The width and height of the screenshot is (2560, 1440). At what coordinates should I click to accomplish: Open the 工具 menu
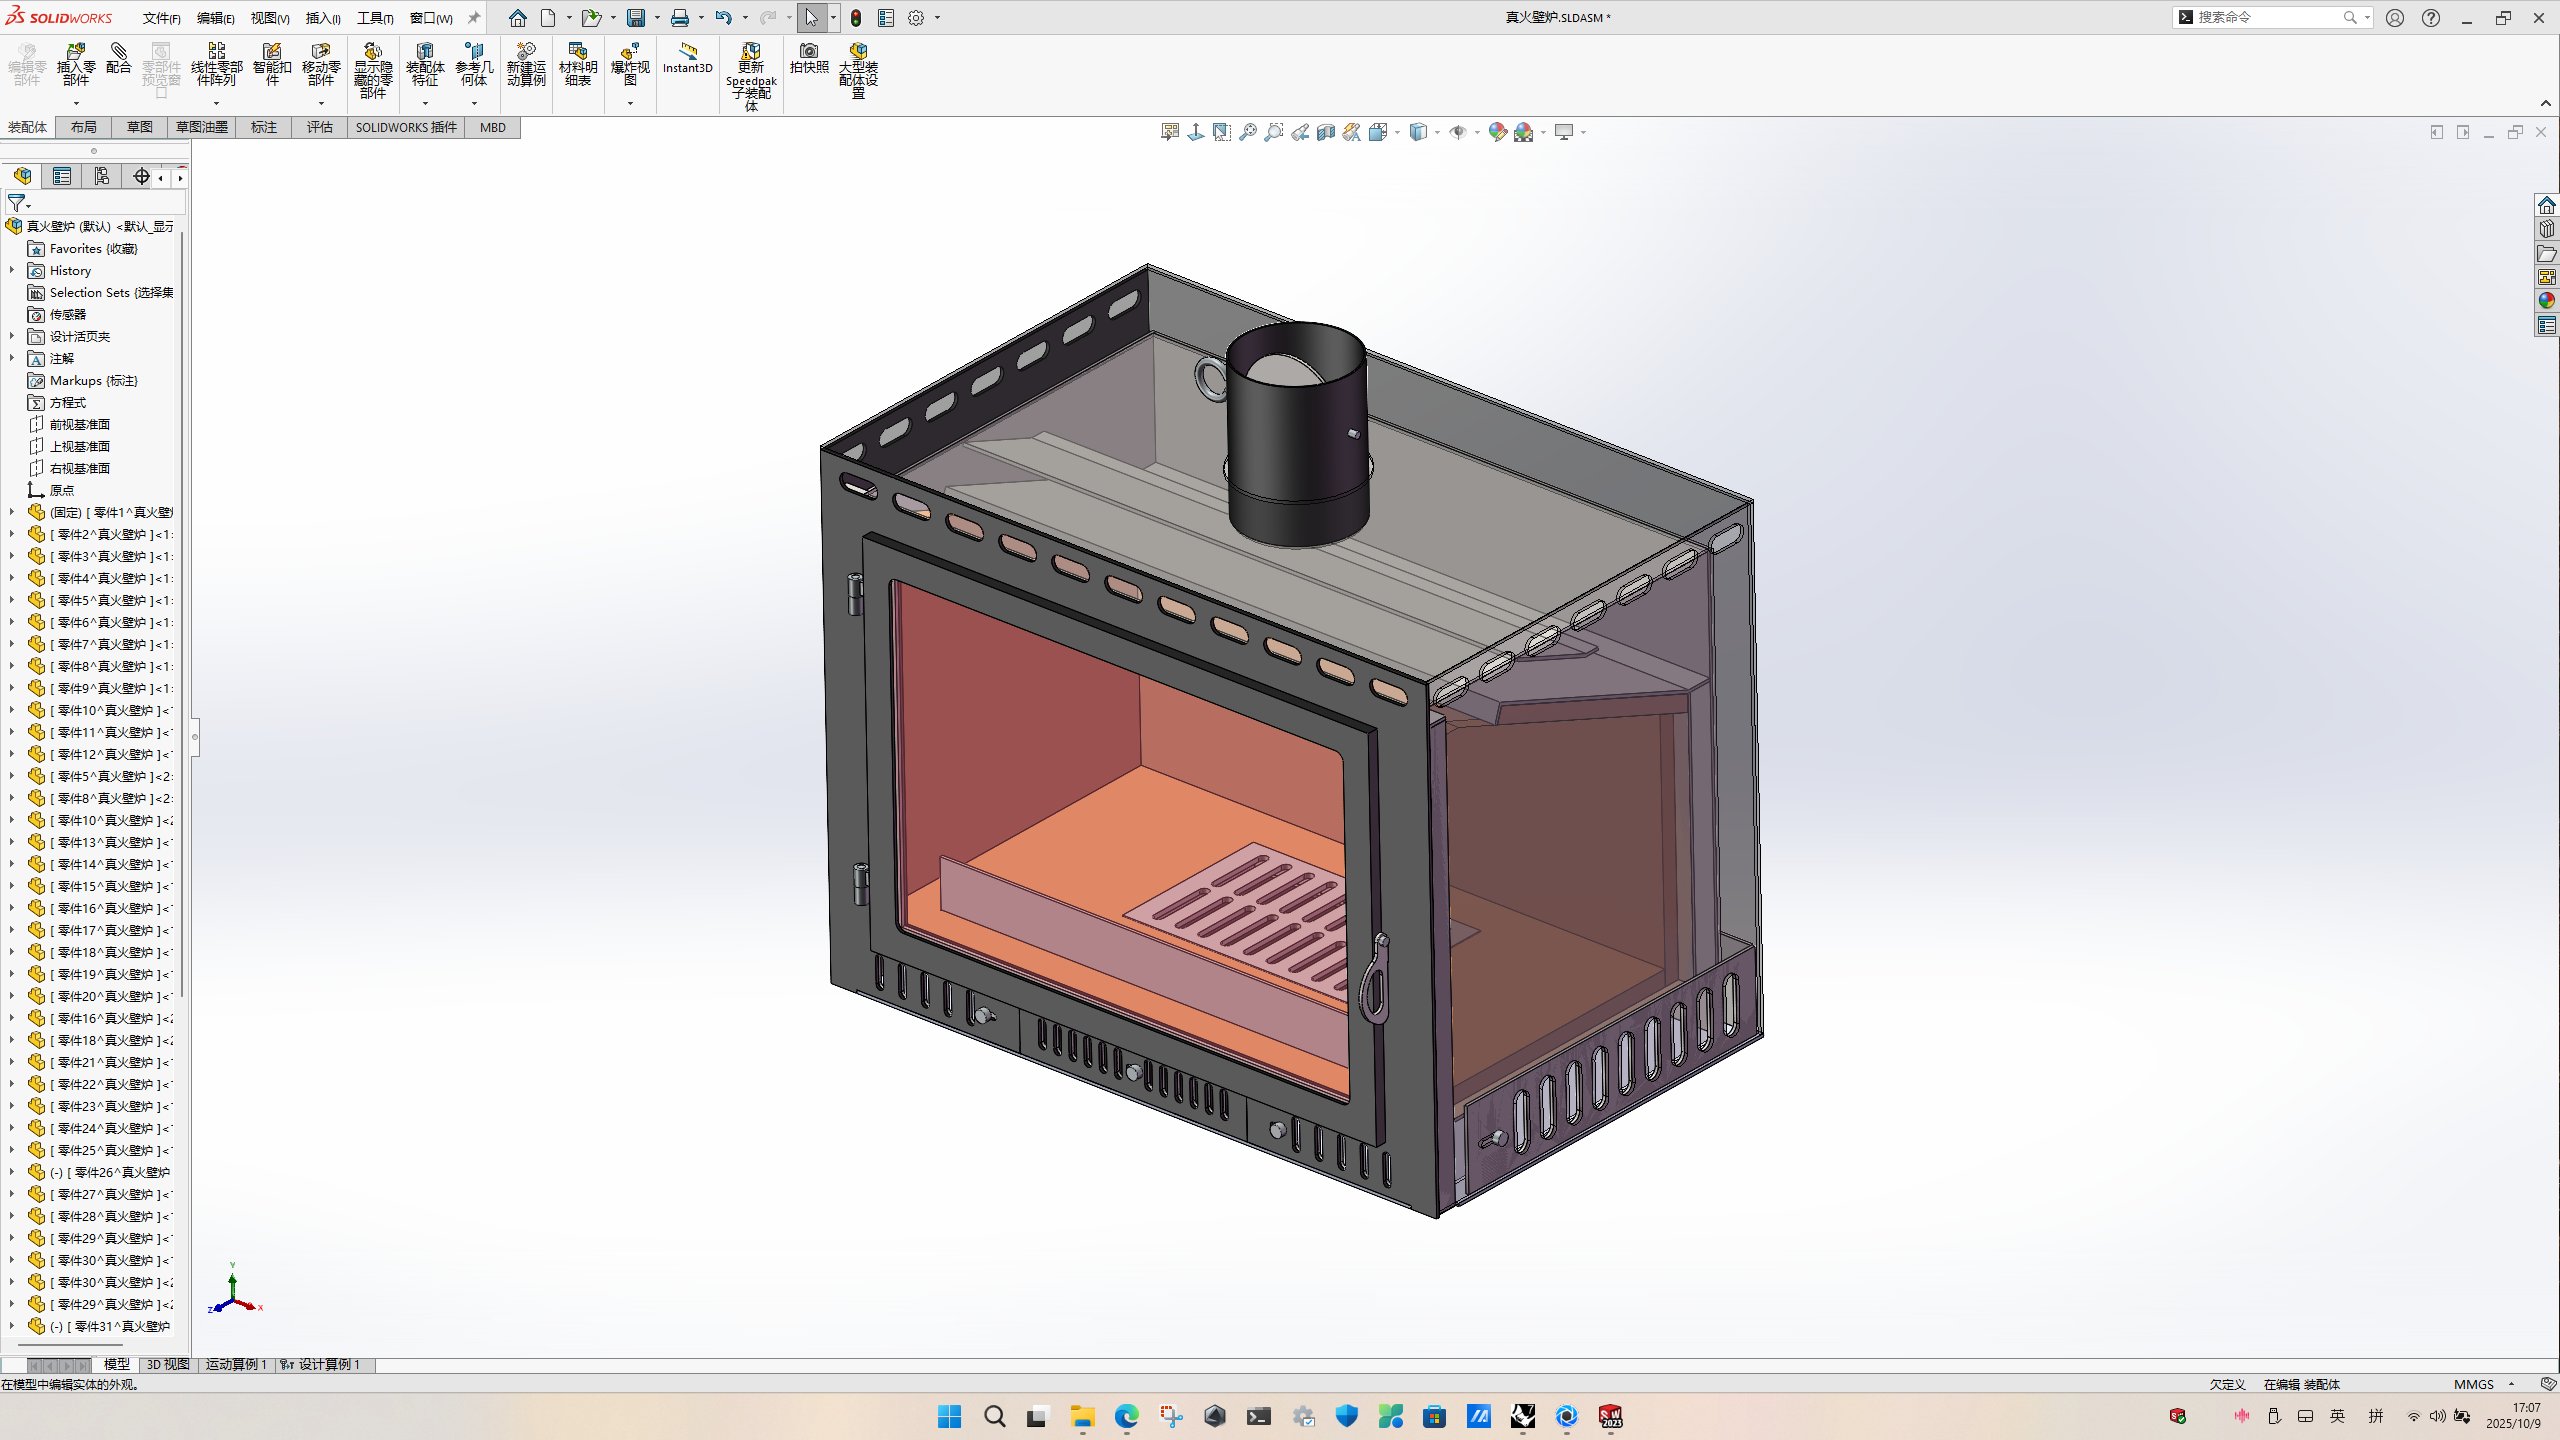[x=375, y=18]
